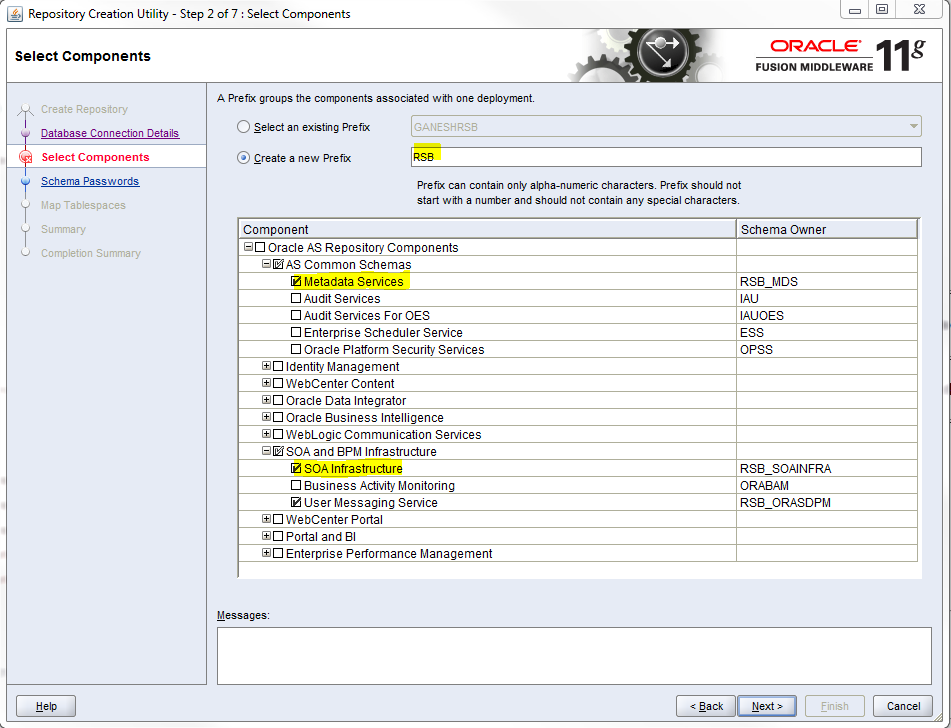Select RSB_ORASDPM schema owner cell
The width and height of the screenshot is (951, 728).
(x=827, y=502)
